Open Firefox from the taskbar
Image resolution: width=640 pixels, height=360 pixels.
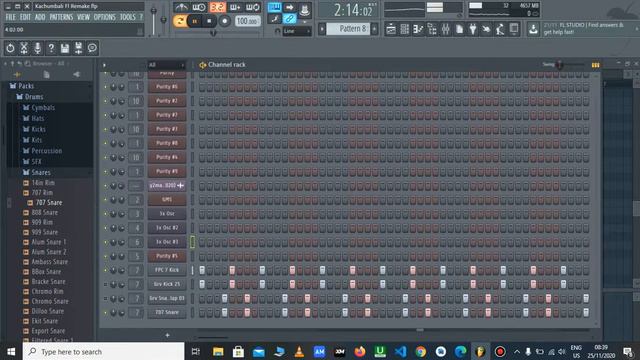coord(360,351)
